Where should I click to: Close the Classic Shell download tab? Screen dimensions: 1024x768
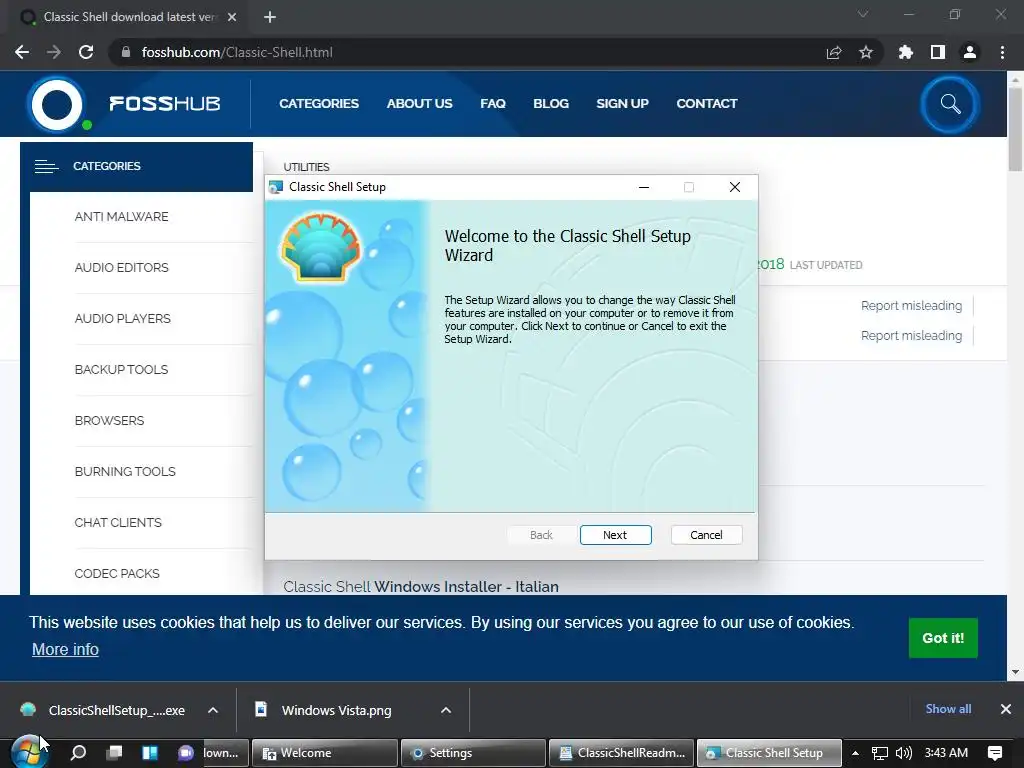[232, 17]
